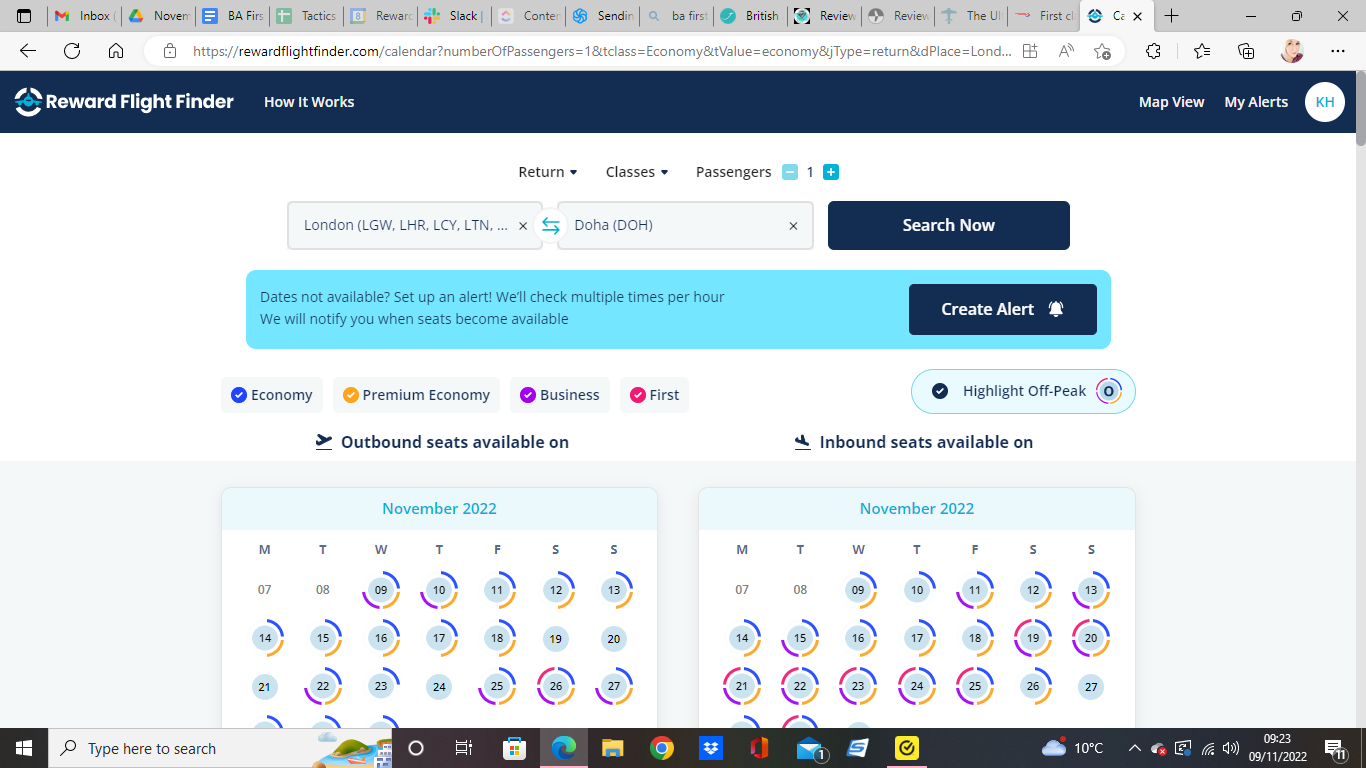Go to the Map View page
This screenshot has height=768, width=1366.
1171,102
